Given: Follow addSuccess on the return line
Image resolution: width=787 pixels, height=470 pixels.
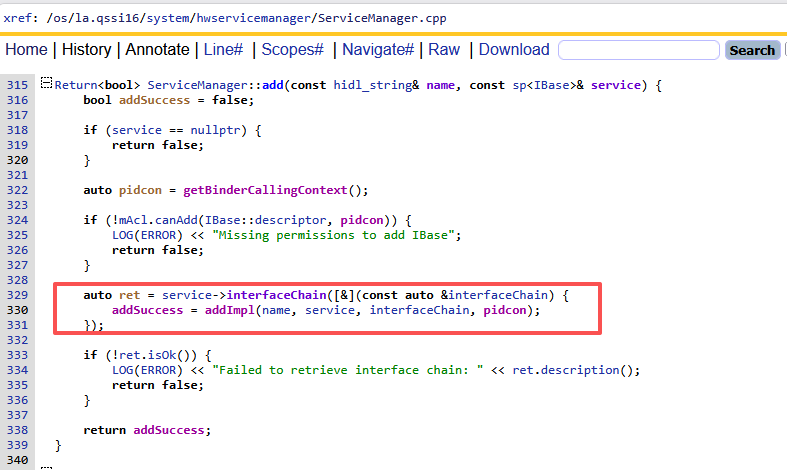Looking at the screenshot, I should (169, 430).
